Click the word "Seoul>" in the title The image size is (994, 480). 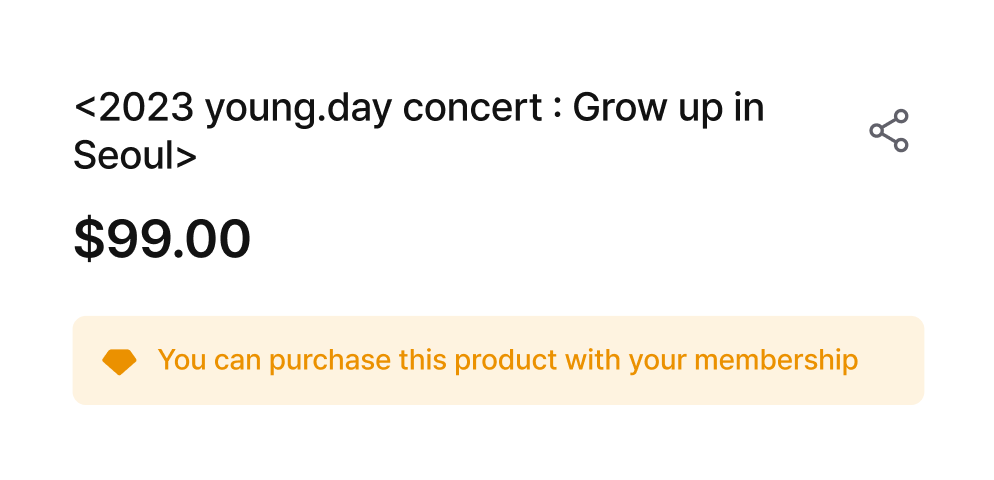click(x=135, y=155)
